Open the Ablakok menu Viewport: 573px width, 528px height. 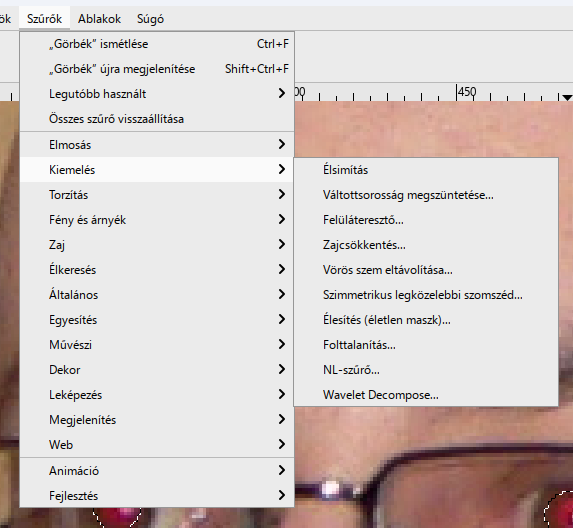click(99, 19)
